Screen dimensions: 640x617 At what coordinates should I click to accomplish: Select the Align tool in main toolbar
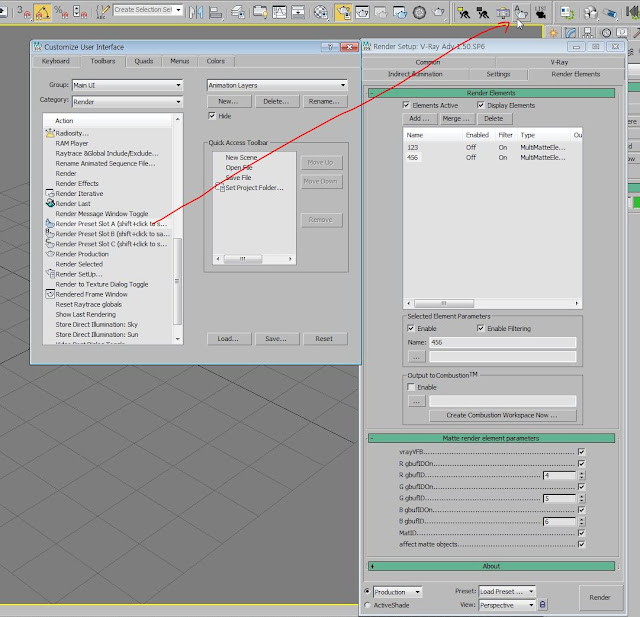pyautogui.click(x=216, y=12)
